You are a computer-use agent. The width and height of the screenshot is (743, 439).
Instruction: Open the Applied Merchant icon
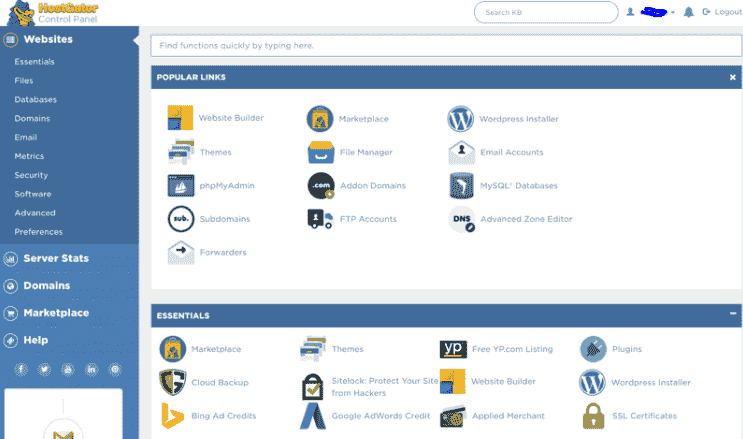(453, 416)
